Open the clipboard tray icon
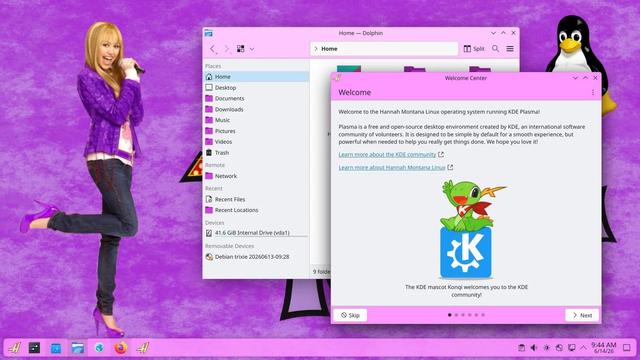Image resolution: width=640 pixels, height=360 pixels. point(521,348)
